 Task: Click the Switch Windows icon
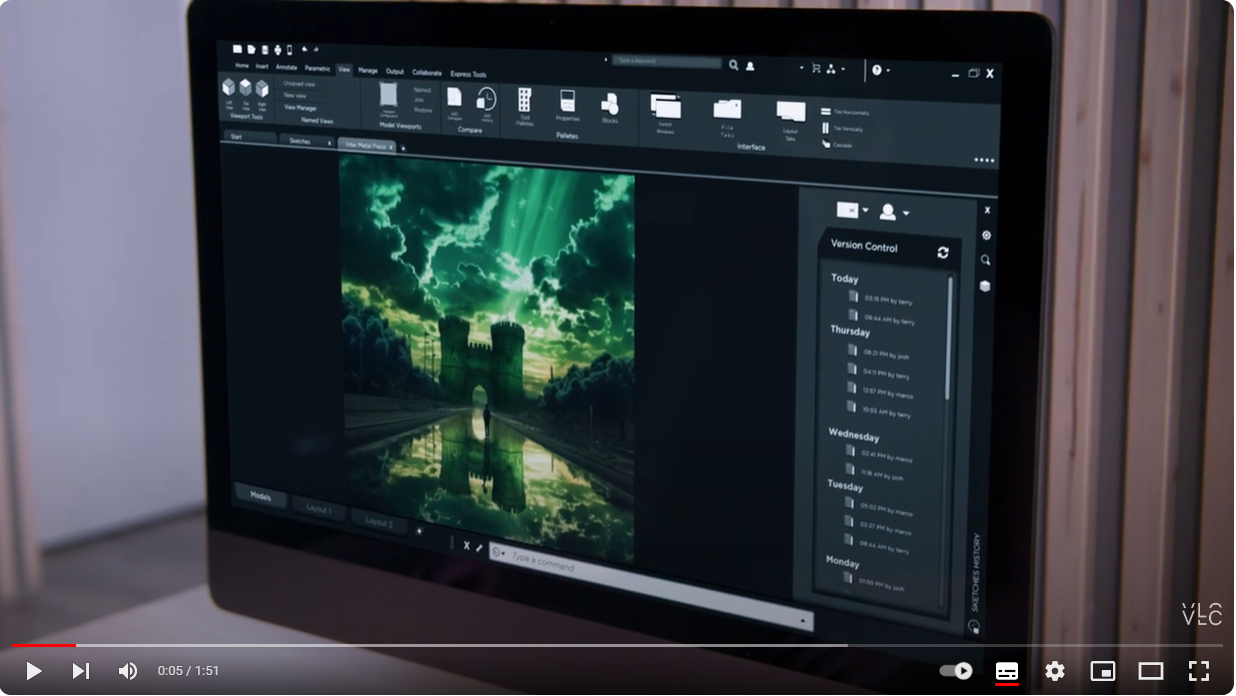(x=665, y=106)
